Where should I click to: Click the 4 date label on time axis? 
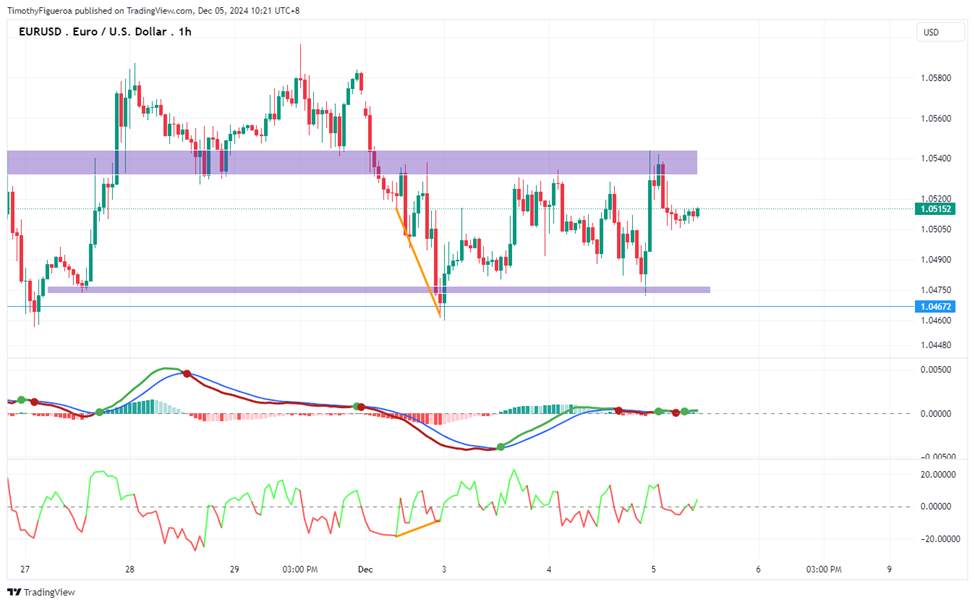pyautogui.click(x=549, y=570)
